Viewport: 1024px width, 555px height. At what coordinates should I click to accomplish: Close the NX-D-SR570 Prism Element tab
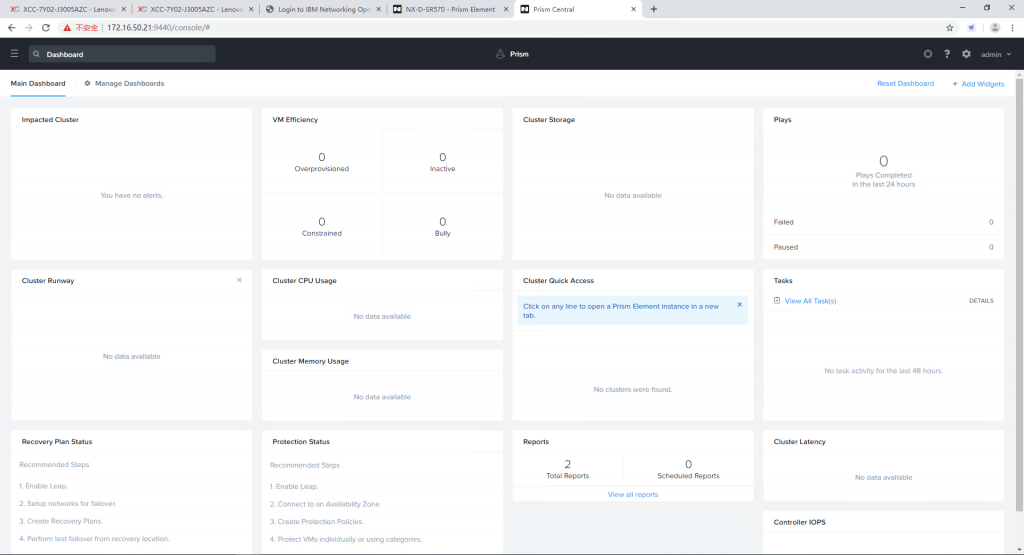click(x=506, y=9)
